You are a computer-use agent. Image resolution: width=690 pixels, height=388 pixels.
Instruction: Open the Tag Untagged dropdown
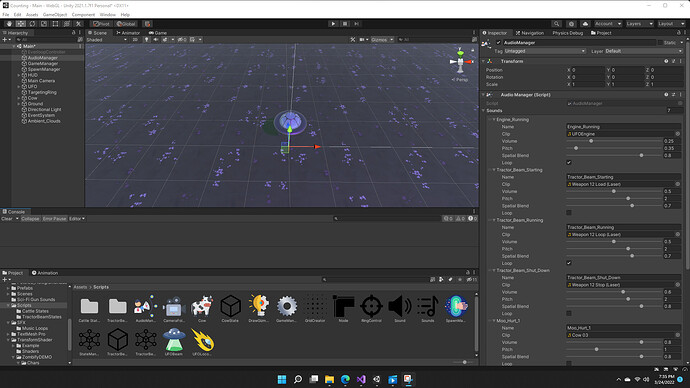pos(545,51)
